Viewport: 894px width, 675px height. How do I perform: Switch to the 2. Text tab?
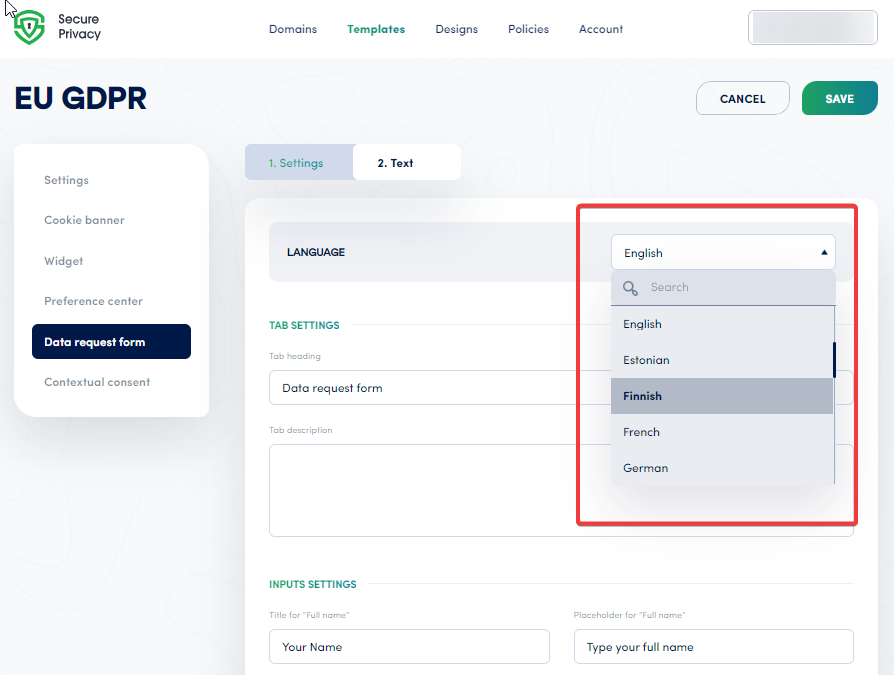pos(397,162)
